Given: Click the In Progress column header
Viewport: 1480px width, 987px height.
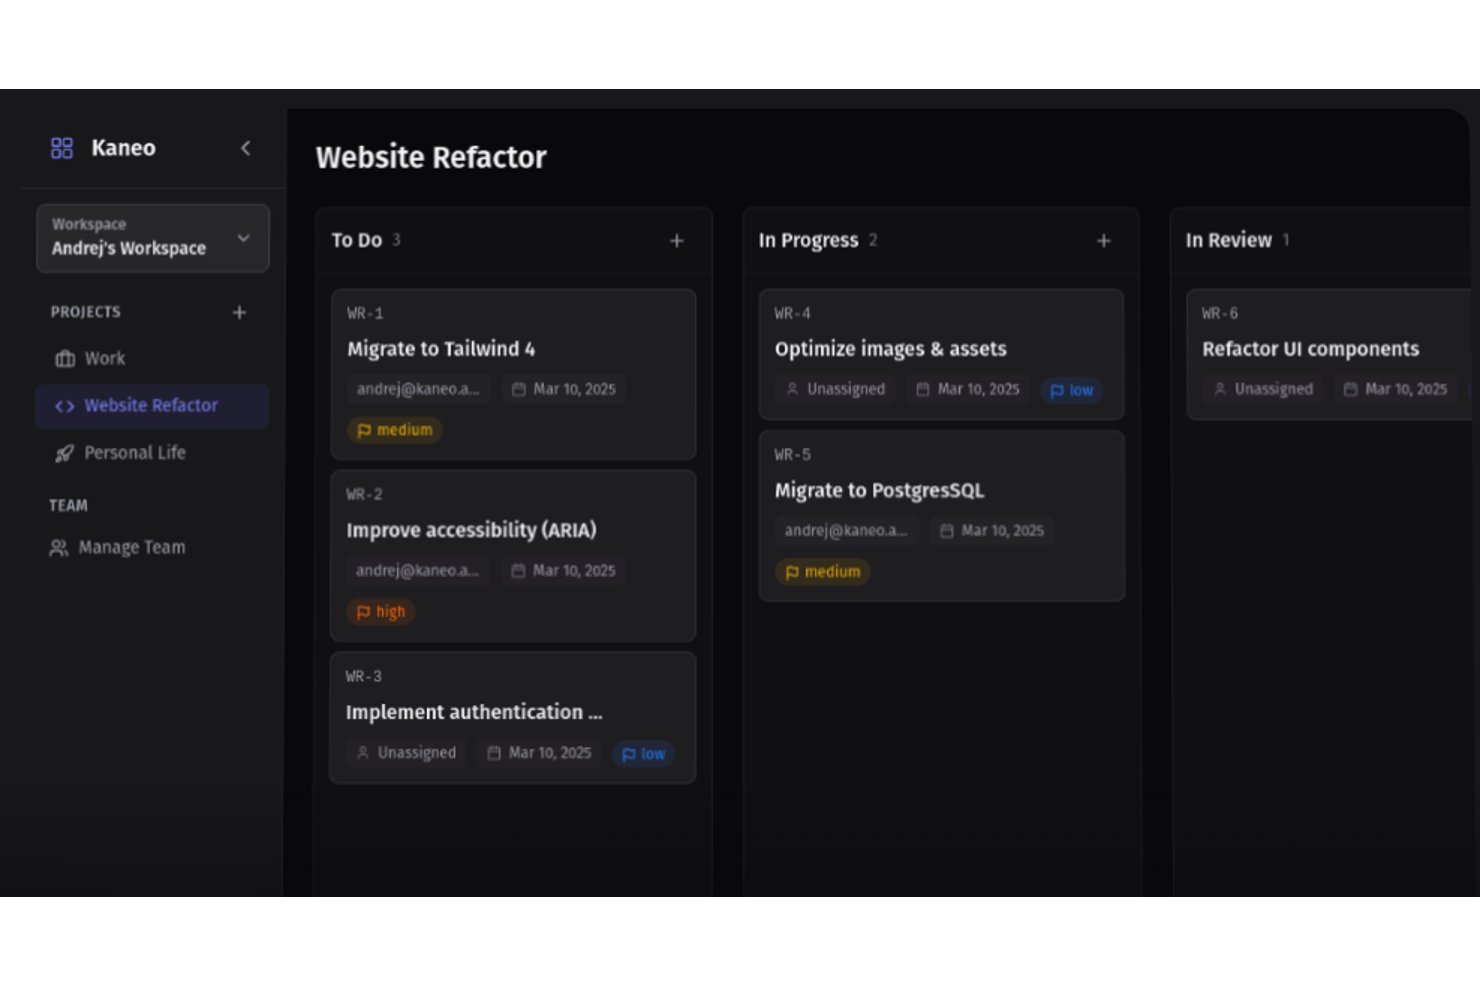Looking at the screenshot, I should (941, 241).
